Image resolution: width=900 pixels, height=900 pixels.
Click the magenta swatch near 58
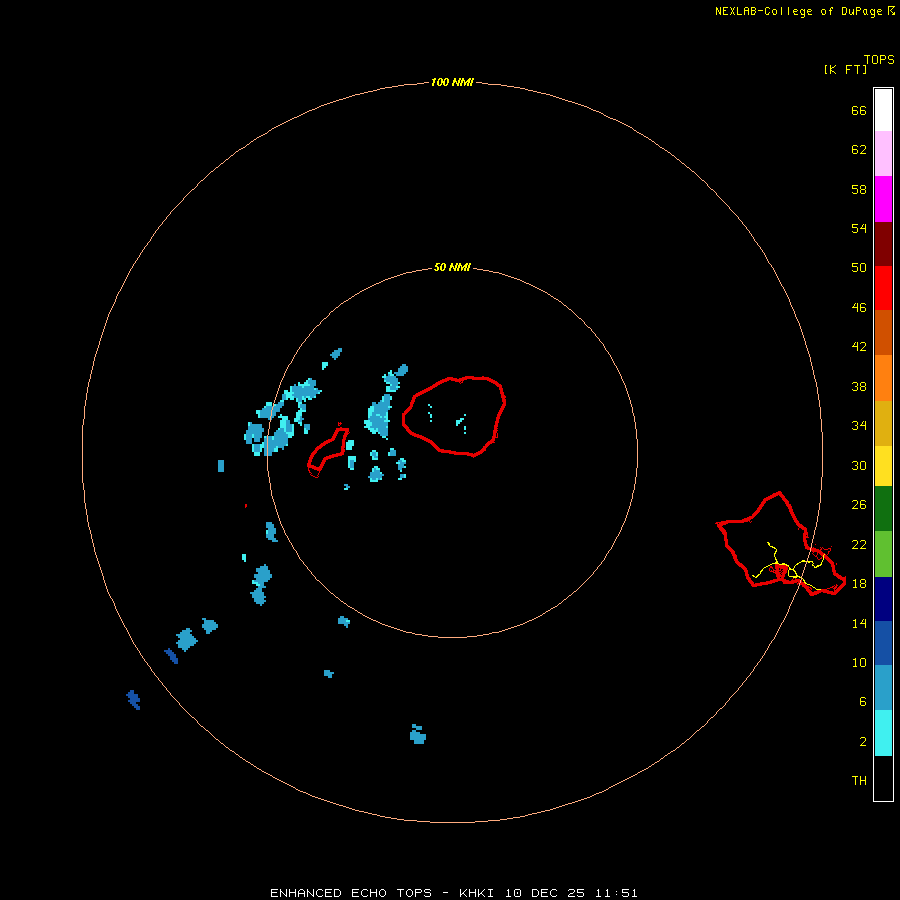tap(883, 199)
